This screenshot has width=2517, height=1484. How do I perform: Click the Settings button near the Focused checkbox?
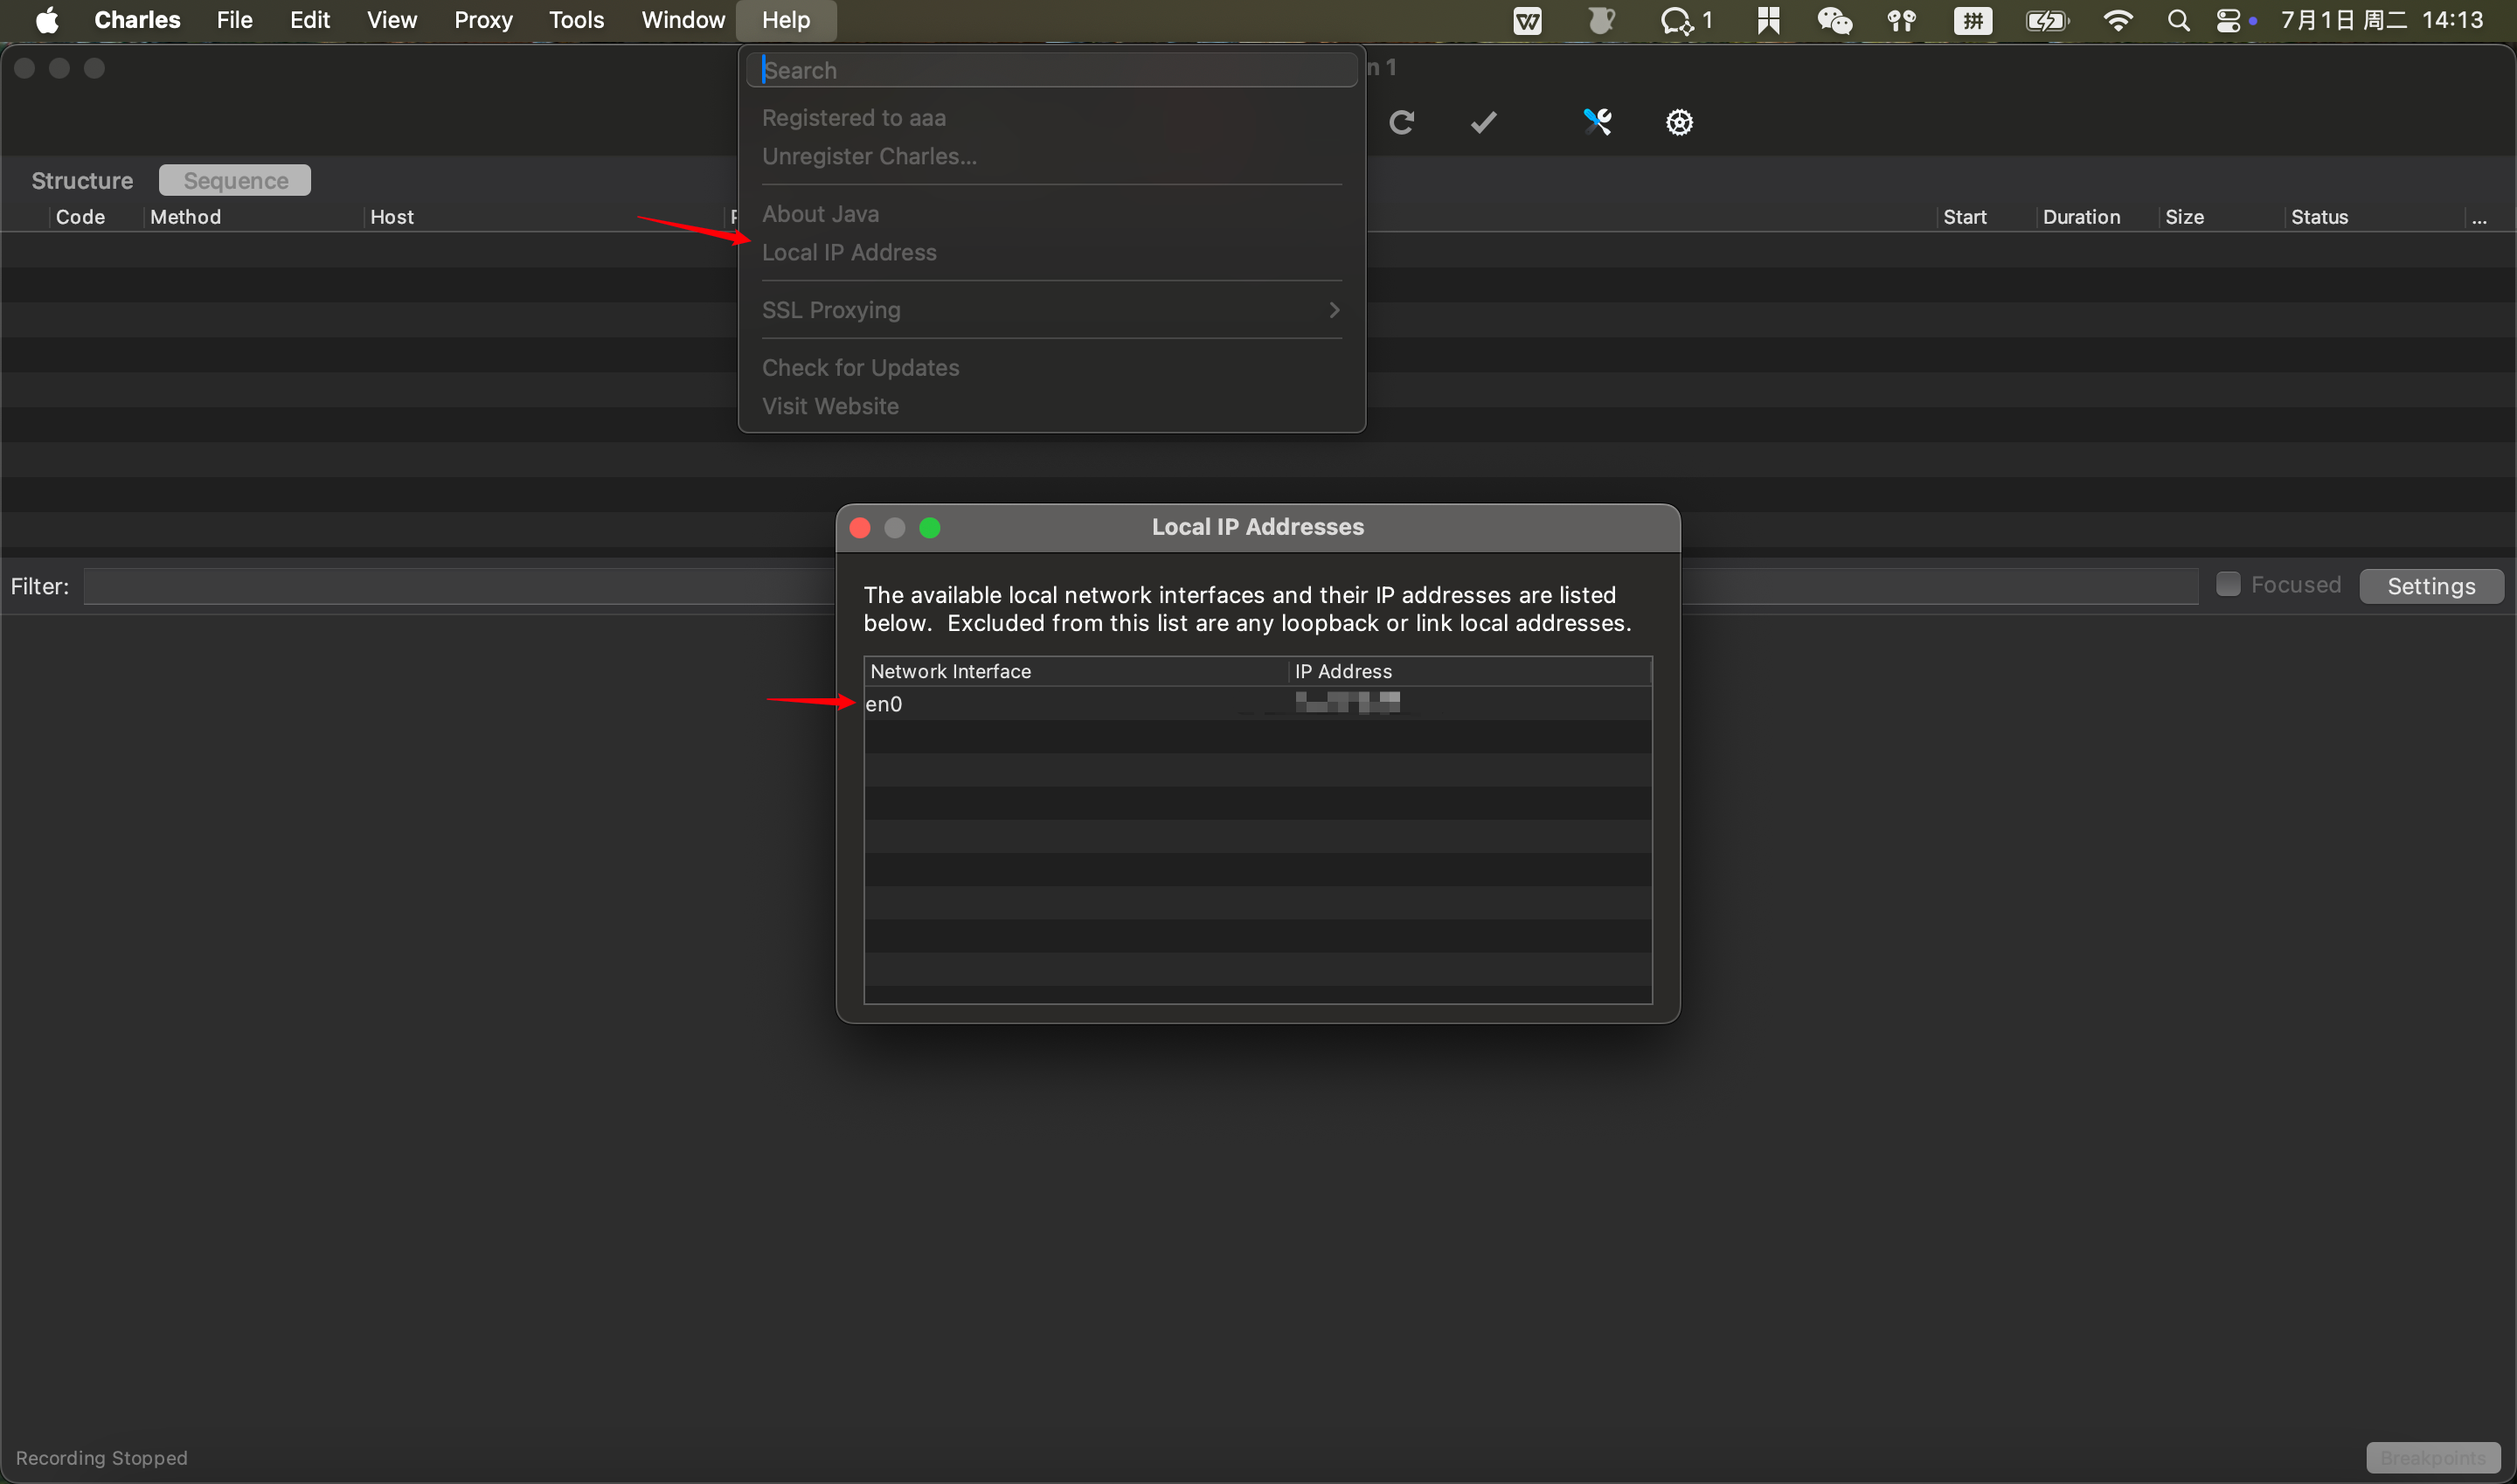[2432, 586]
